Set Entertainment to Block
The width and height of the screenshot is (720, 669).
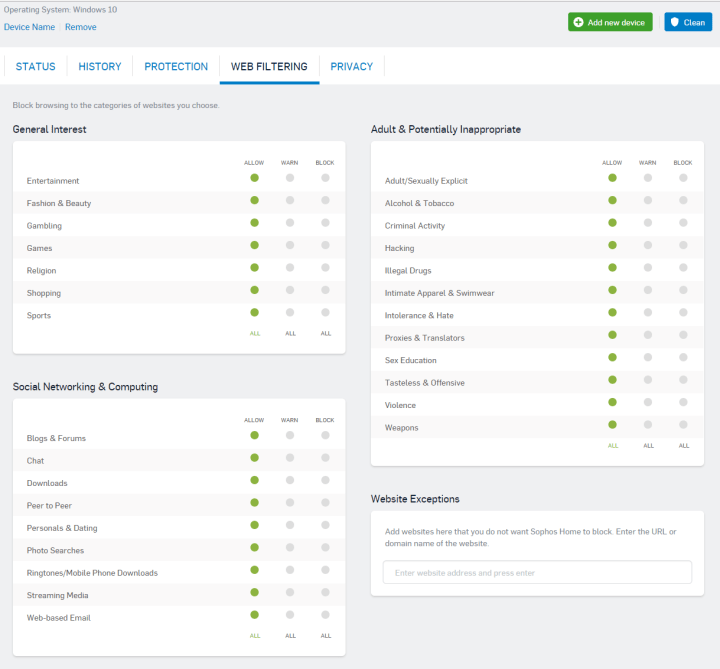point(325,178)
